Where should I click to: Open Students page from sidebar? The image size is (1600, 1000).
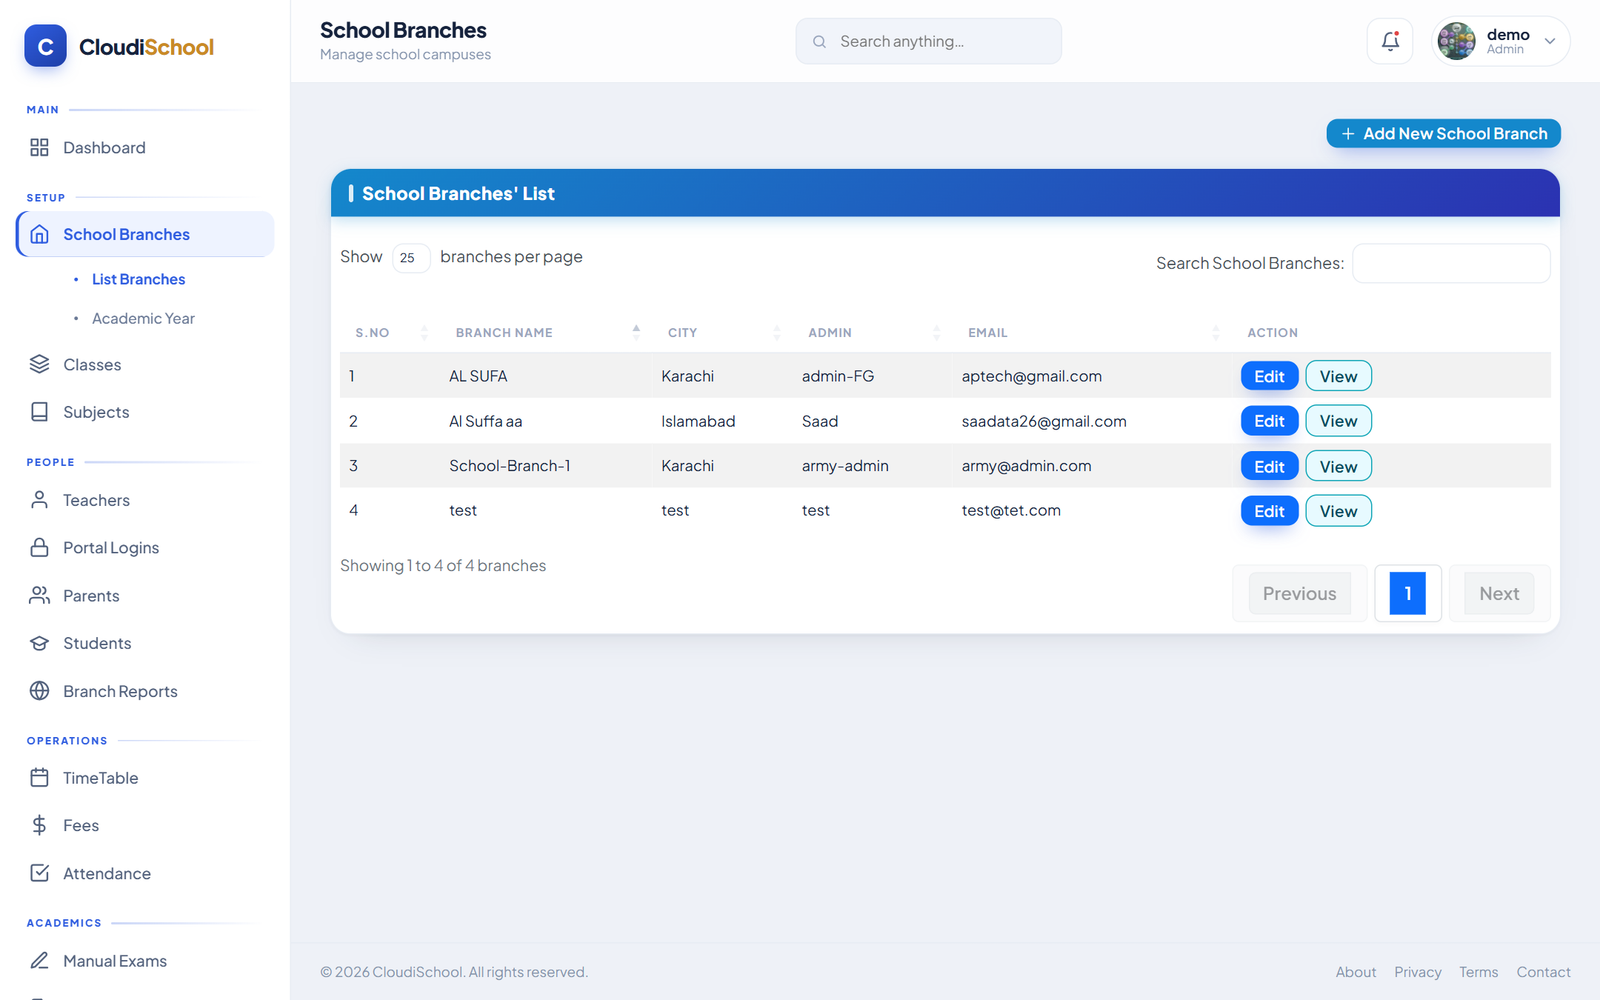tap(145, 643)
